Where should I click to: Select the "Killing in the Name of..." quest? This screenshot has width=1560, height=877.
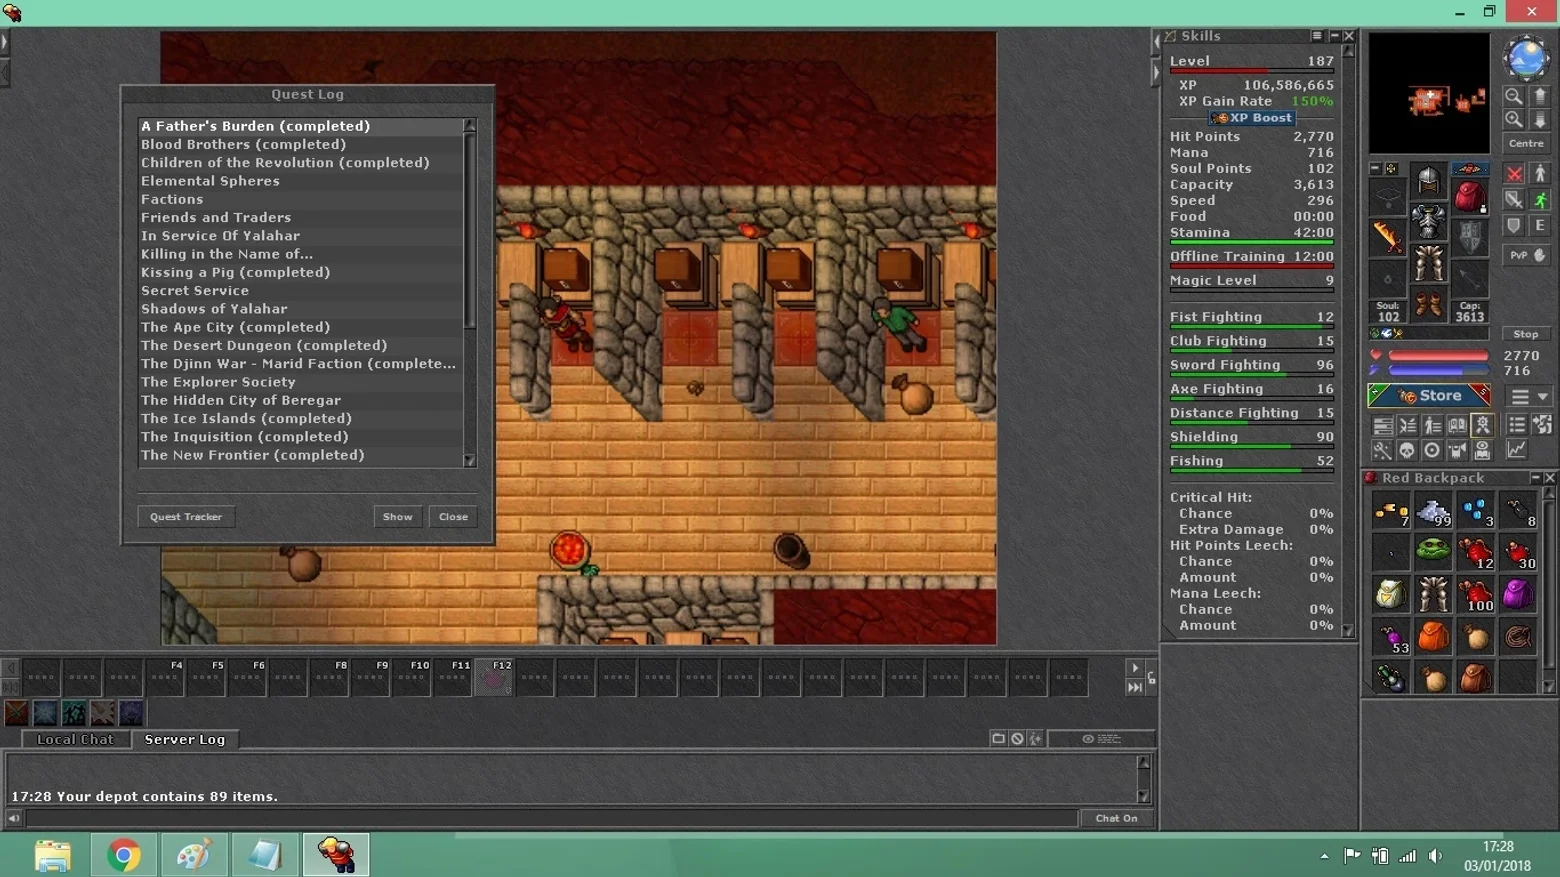pyautogui.click(x=300, y=254)
